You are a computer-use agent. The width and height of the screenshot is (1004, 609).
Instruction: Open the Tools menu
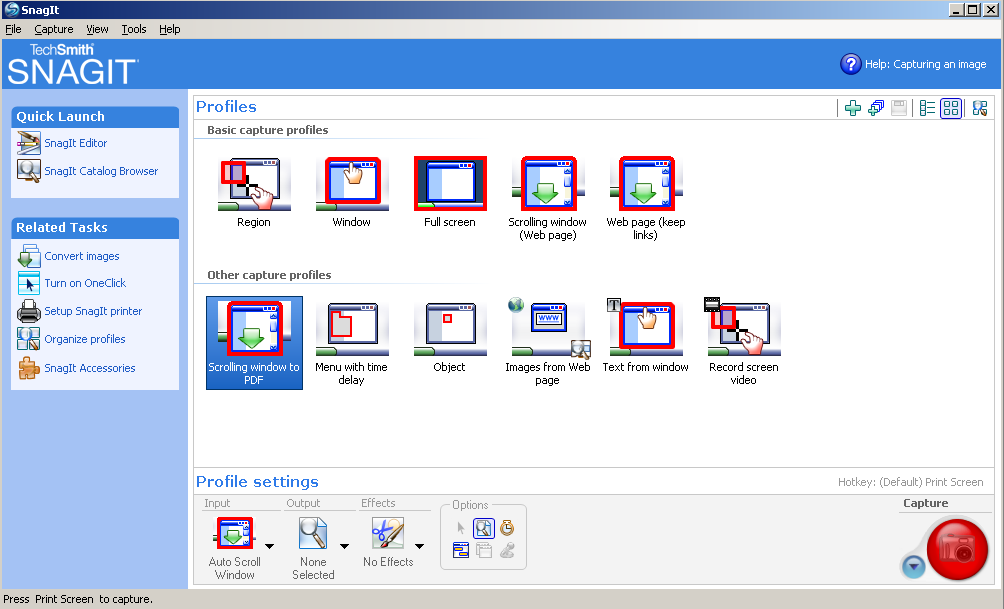pyautogui.click(x=134, y=29)
